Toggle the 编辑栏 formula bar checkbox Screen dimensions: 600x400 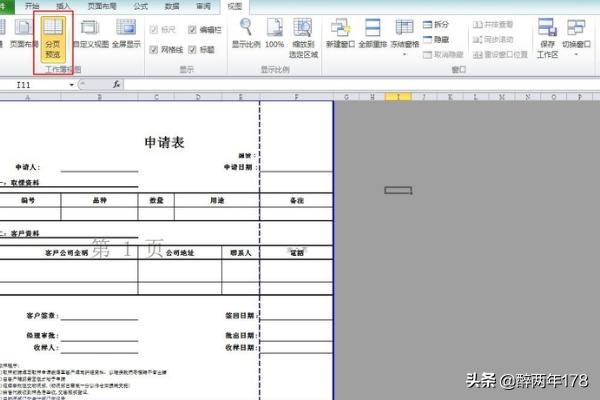pos(192,29)
